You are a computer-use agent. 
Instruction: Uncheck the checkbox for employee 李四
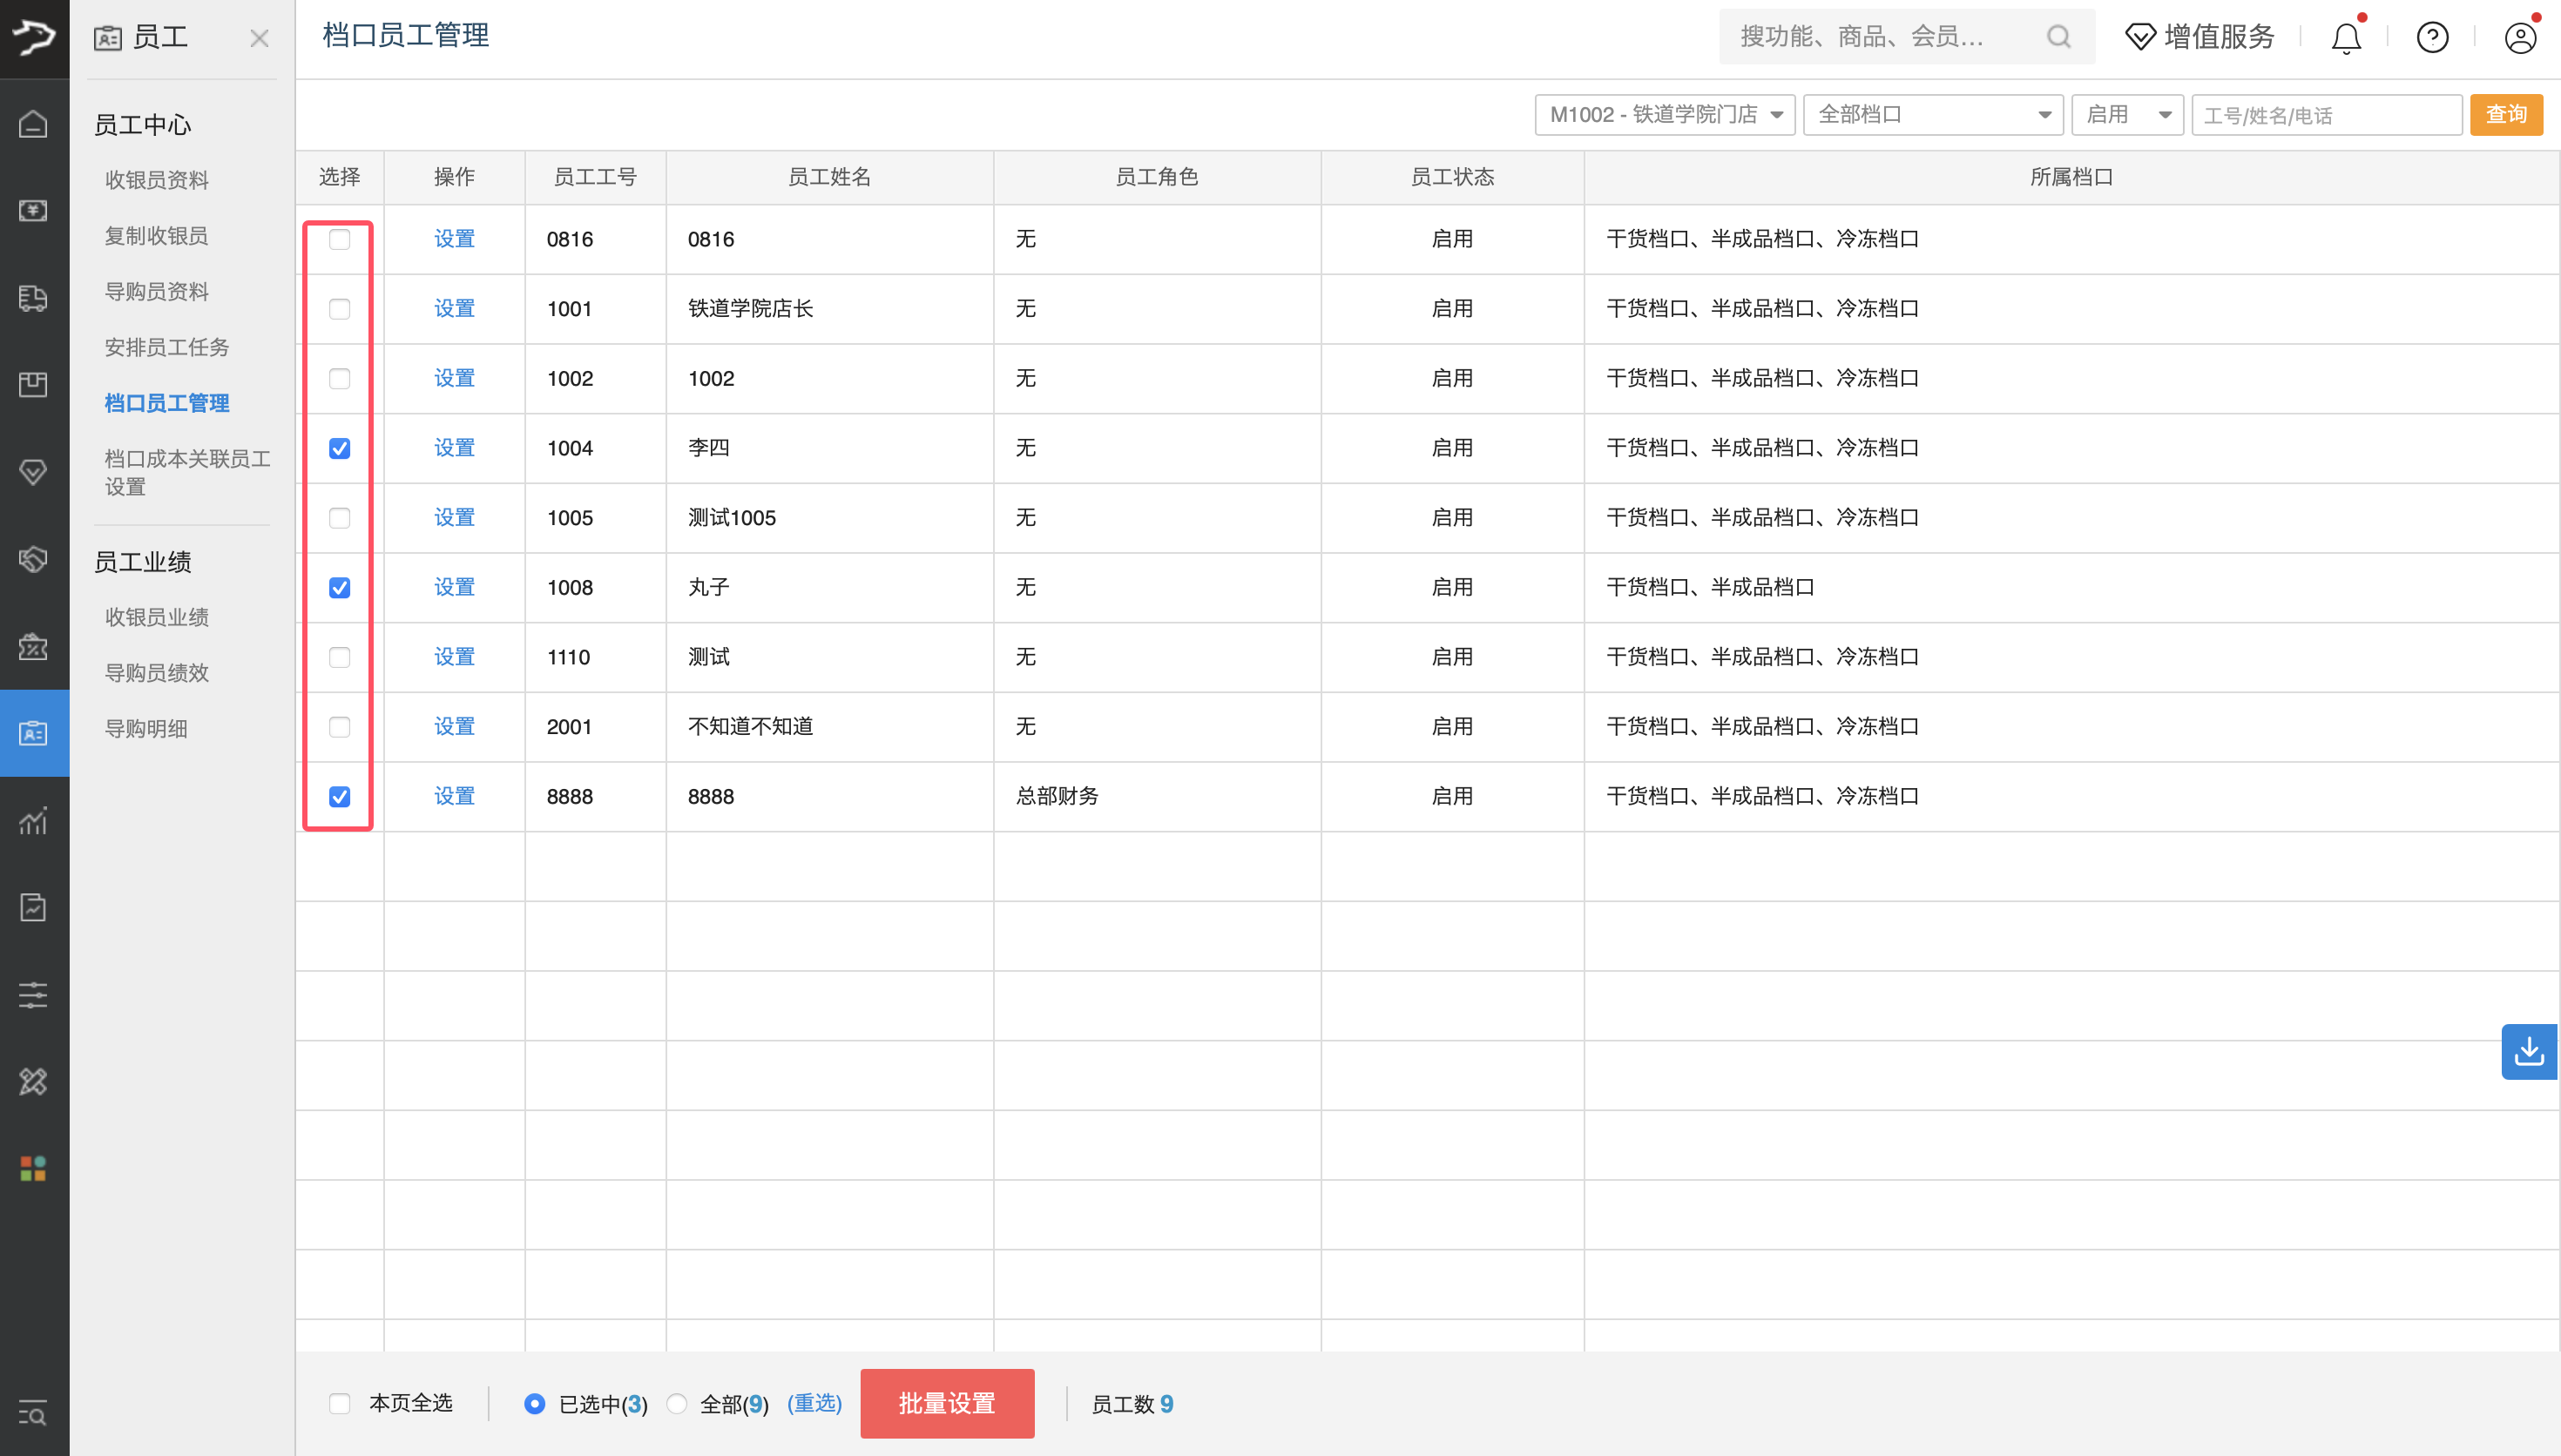(x=340, y=448)
